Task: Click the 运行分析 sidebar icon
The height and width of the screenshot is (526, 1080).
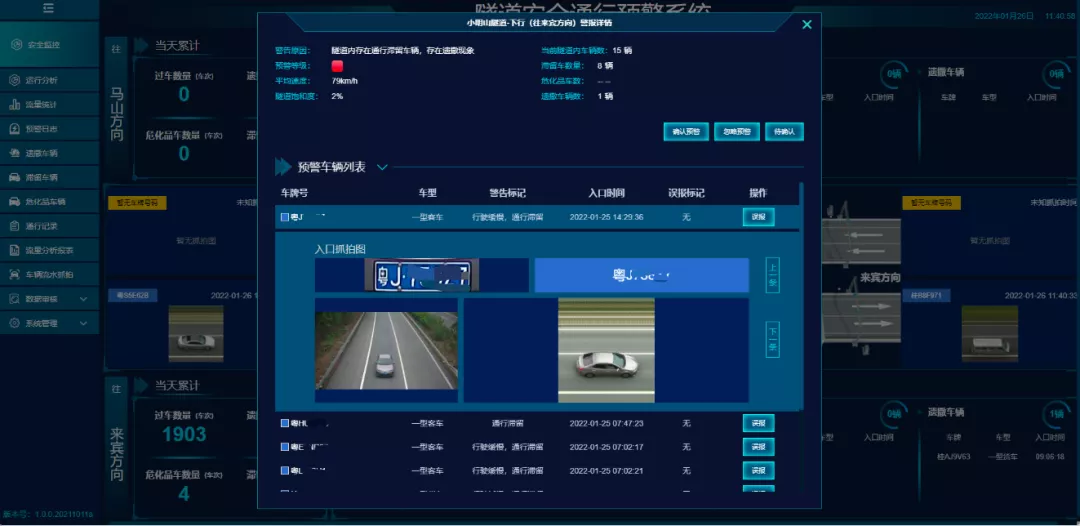Action: [x=15, y=80]
